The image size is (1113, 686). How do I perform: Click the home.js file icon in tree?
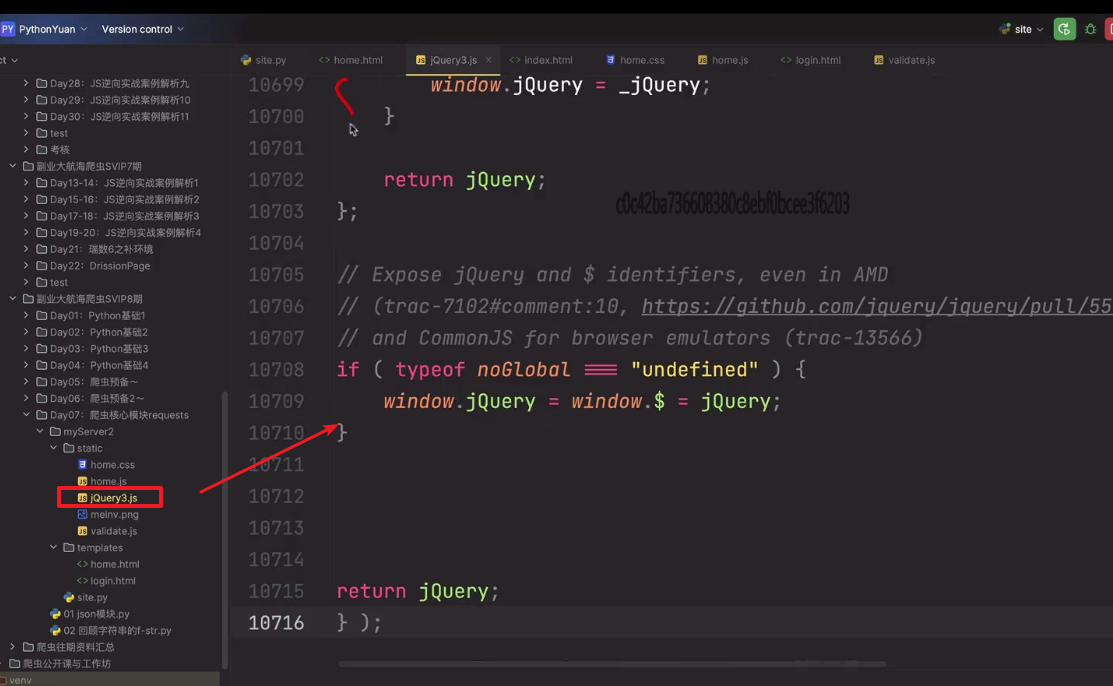(82, 481)
